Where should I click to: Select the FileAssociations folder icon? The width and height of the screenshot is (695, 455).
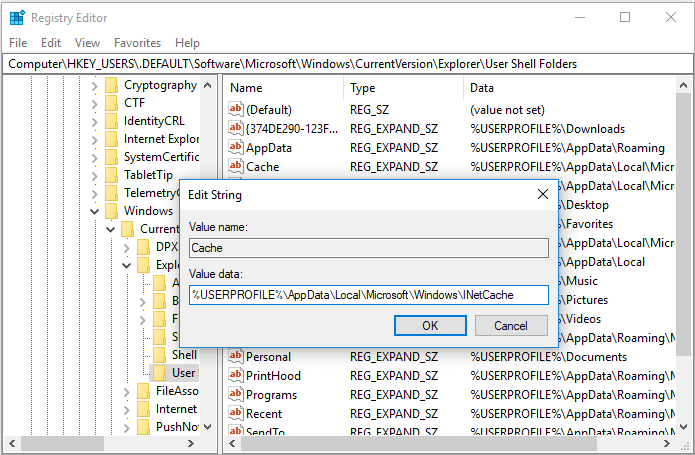144,391
